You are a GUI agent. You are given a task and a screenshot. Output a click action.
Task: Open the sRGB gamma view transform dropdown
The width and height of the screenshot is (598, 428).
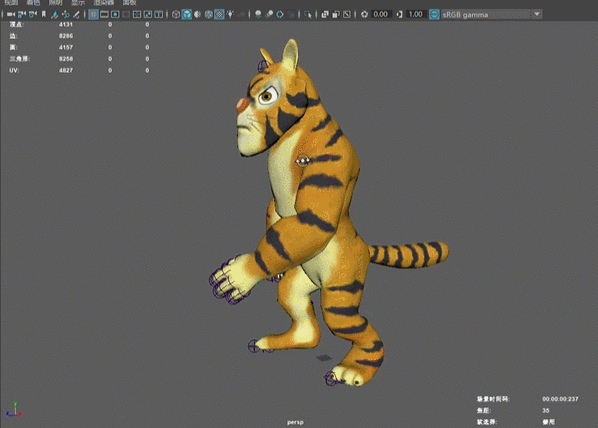[492, 14]
